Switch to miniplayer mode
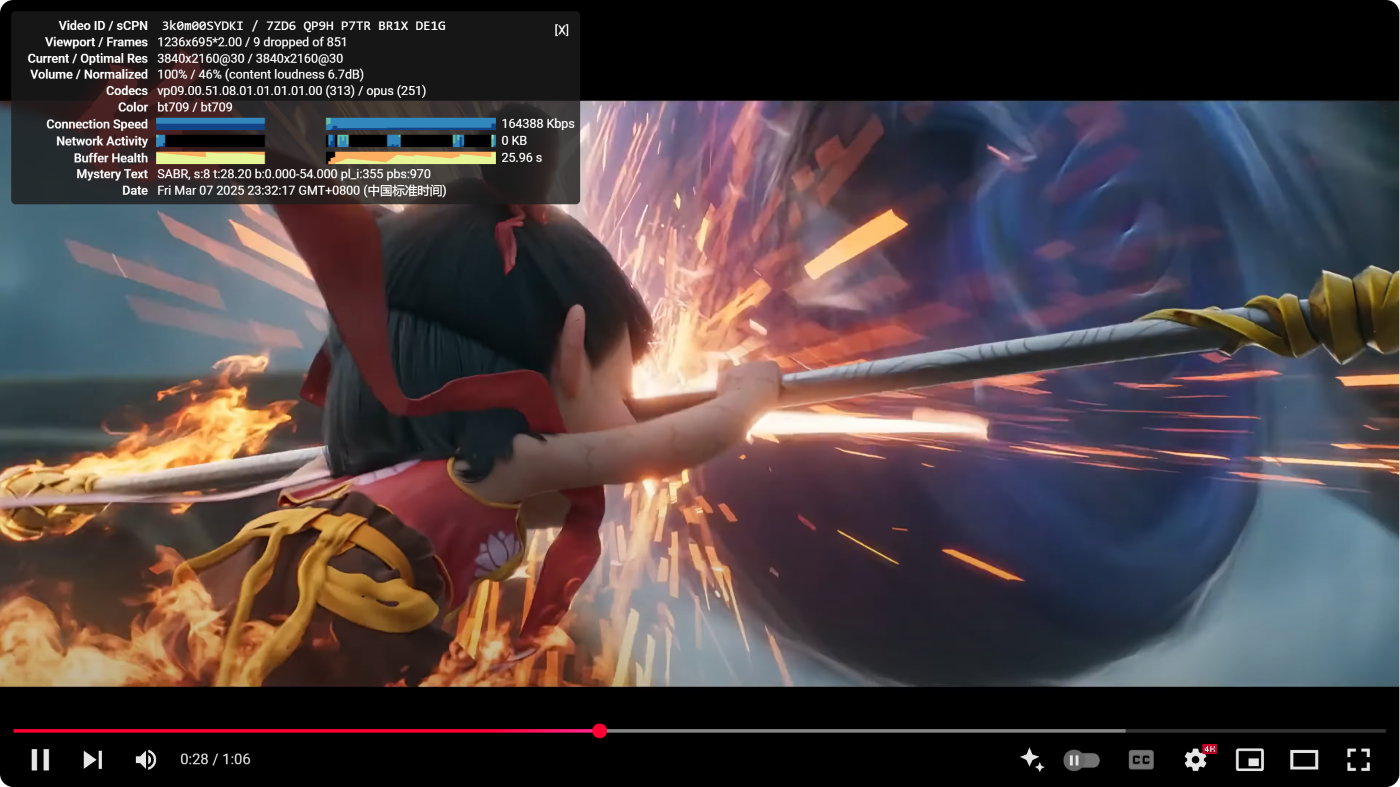1400x787 pixels. [1250, 760]
